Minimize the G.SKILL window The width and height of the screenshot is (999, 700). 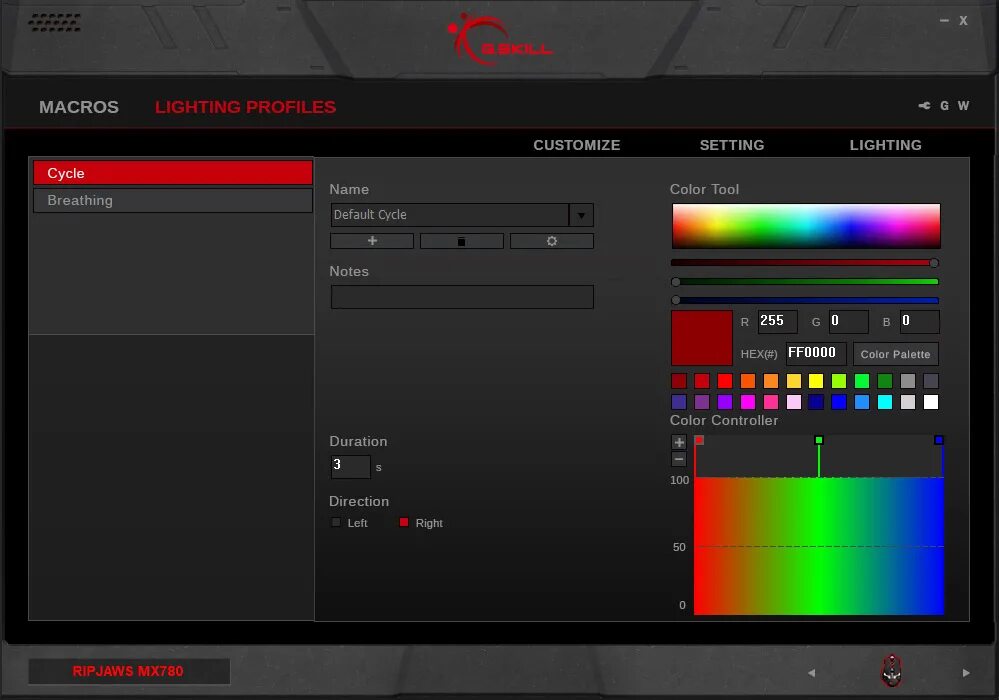[x=944, y=20]
